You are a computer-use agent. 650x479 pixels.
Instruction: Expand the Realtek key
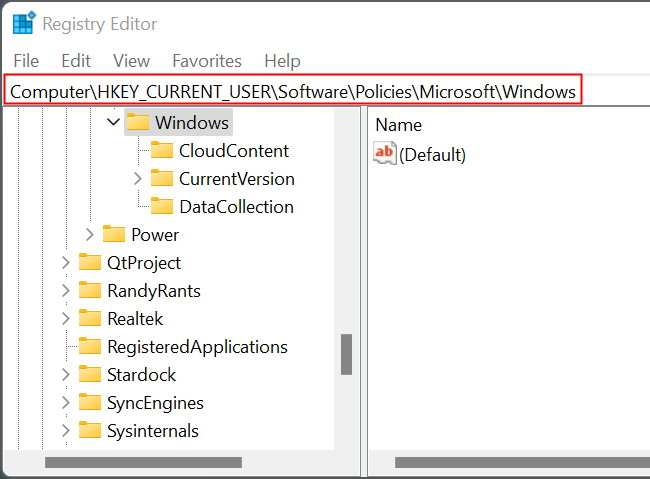[x=65, y=319]
